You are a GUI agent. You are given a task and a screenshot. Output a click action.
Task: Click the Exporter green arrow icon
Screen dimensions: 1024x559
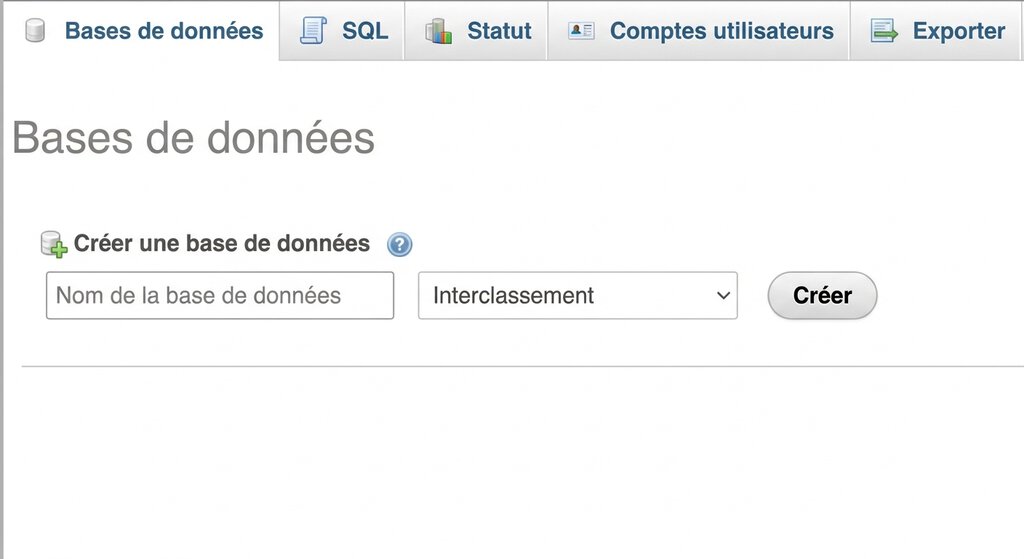point(884,31)
